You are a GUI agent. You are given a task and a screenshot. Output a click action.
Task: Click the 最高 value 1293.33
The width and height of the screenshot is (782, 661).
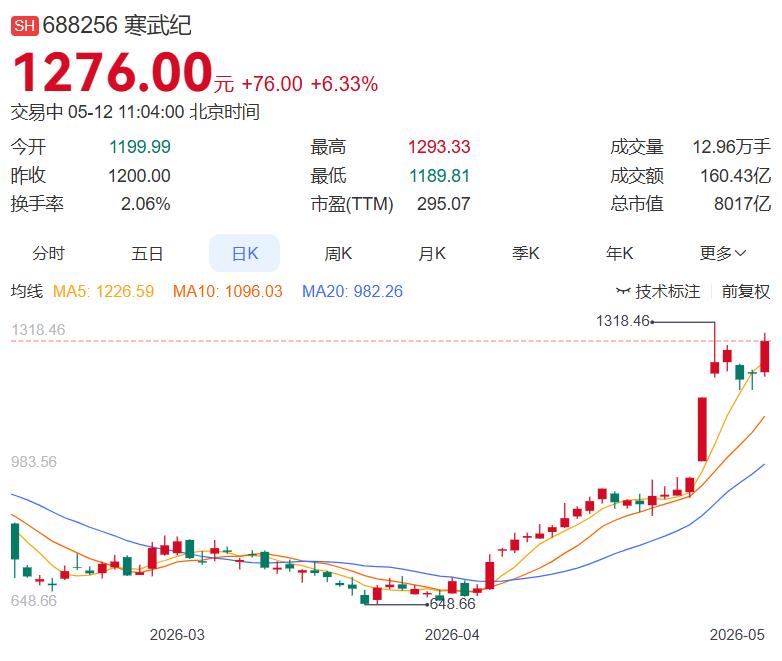[439, 147]
